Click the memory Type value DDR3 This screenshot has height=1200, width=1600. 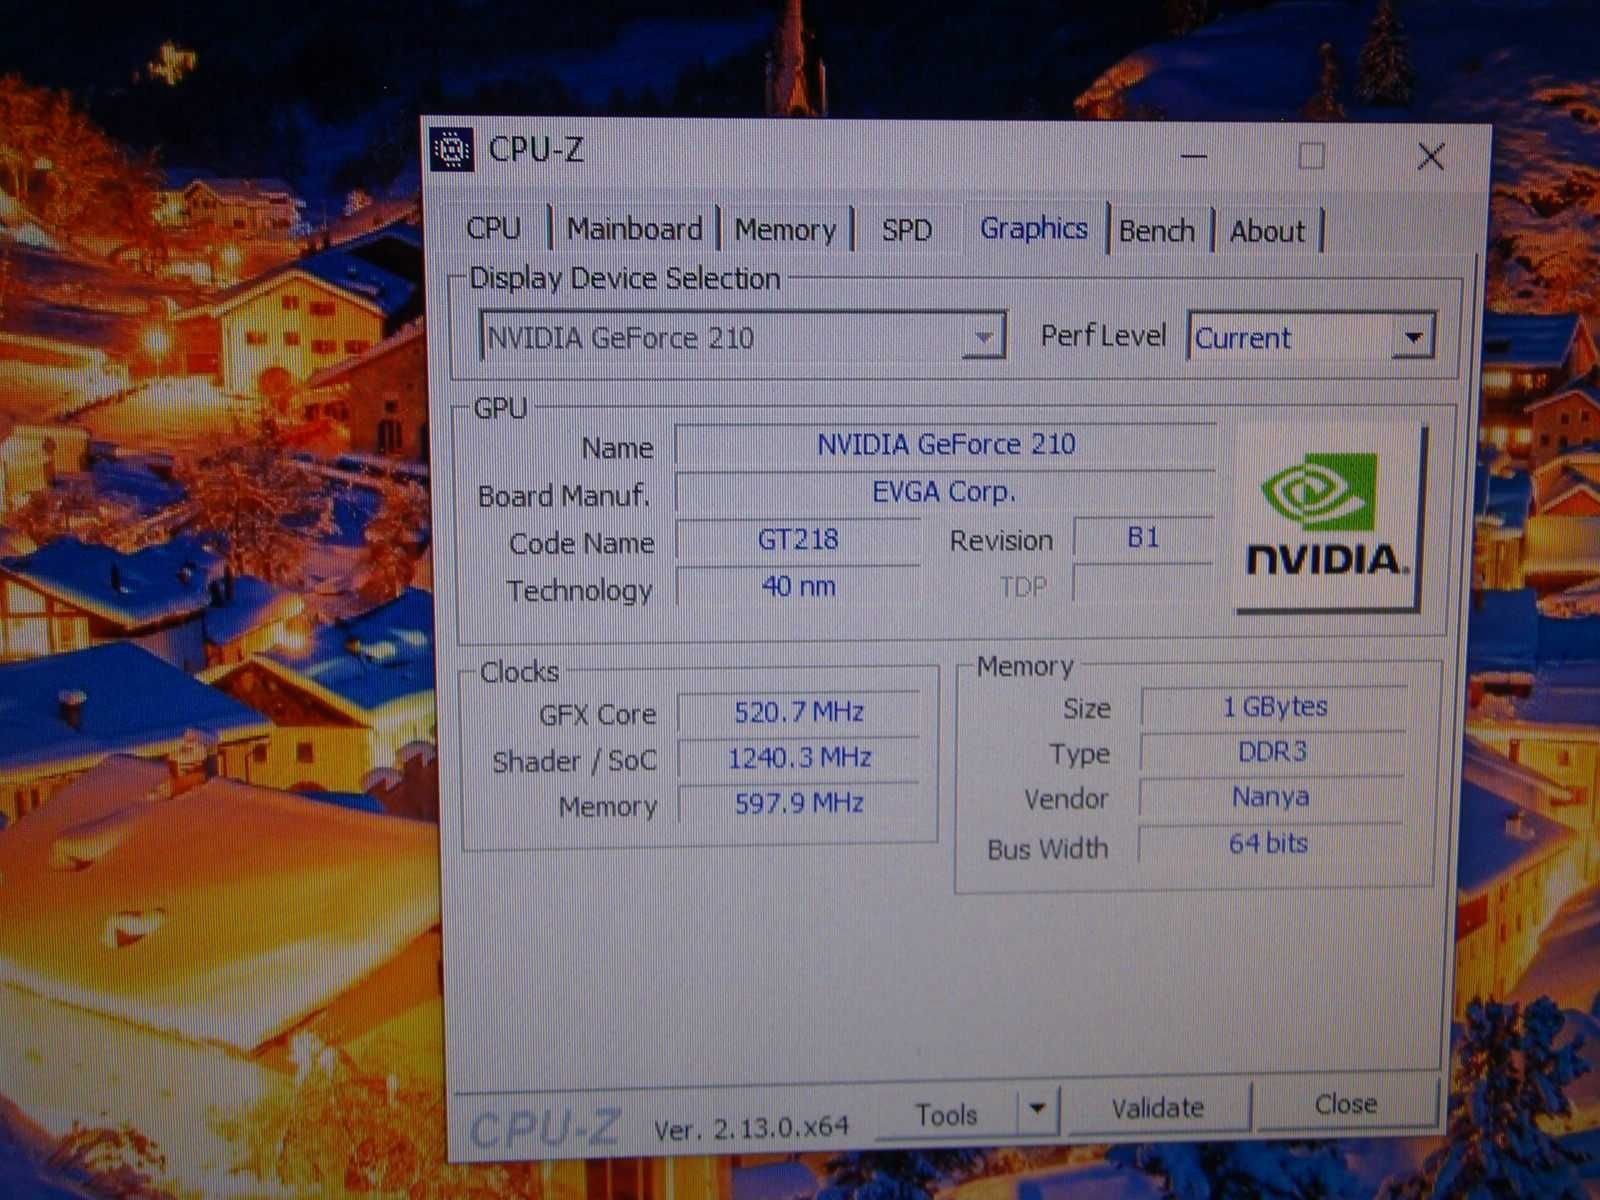click(1272, 752)
